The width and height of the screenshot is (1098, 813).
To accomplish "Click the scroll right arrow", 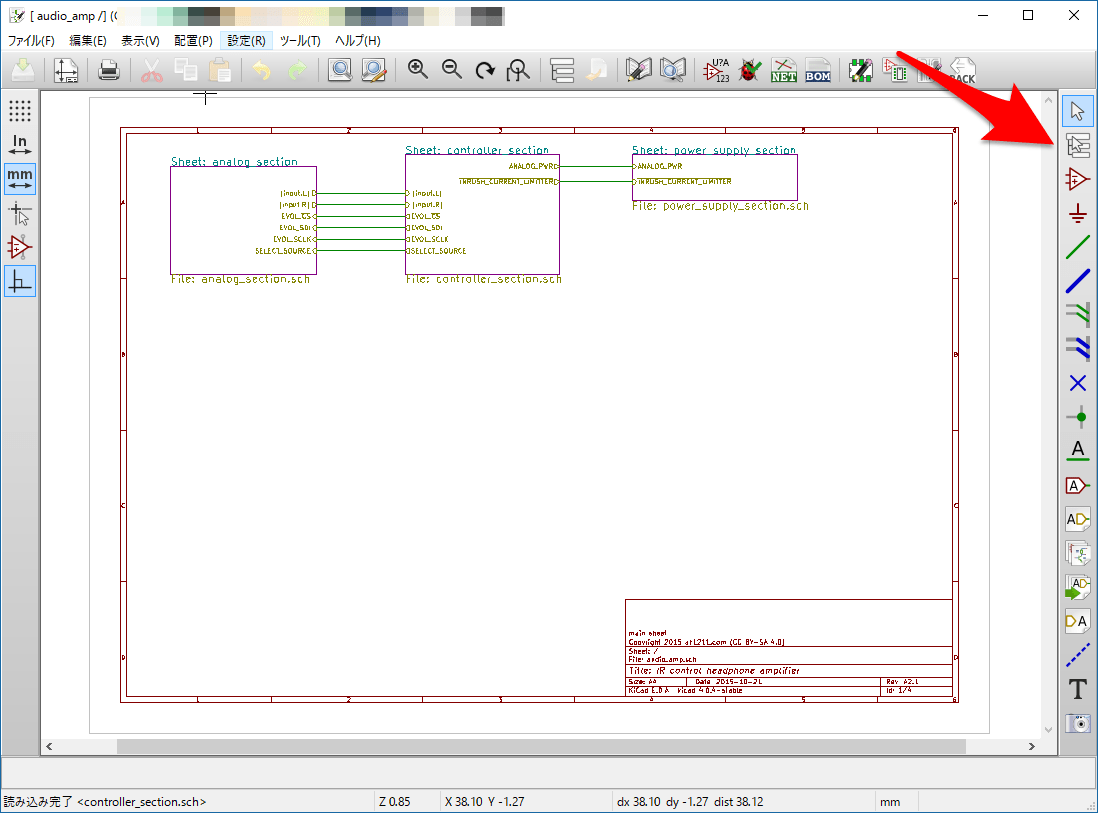I will point(1031,746).
